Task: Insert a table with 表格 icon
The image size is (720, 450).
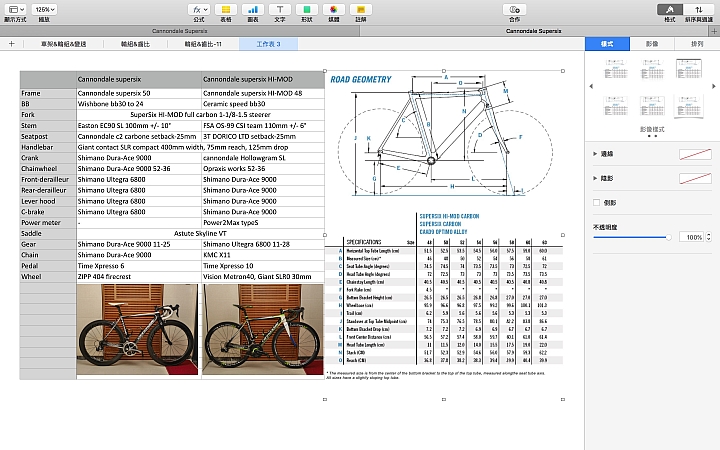Action: [x=226, y=10]
